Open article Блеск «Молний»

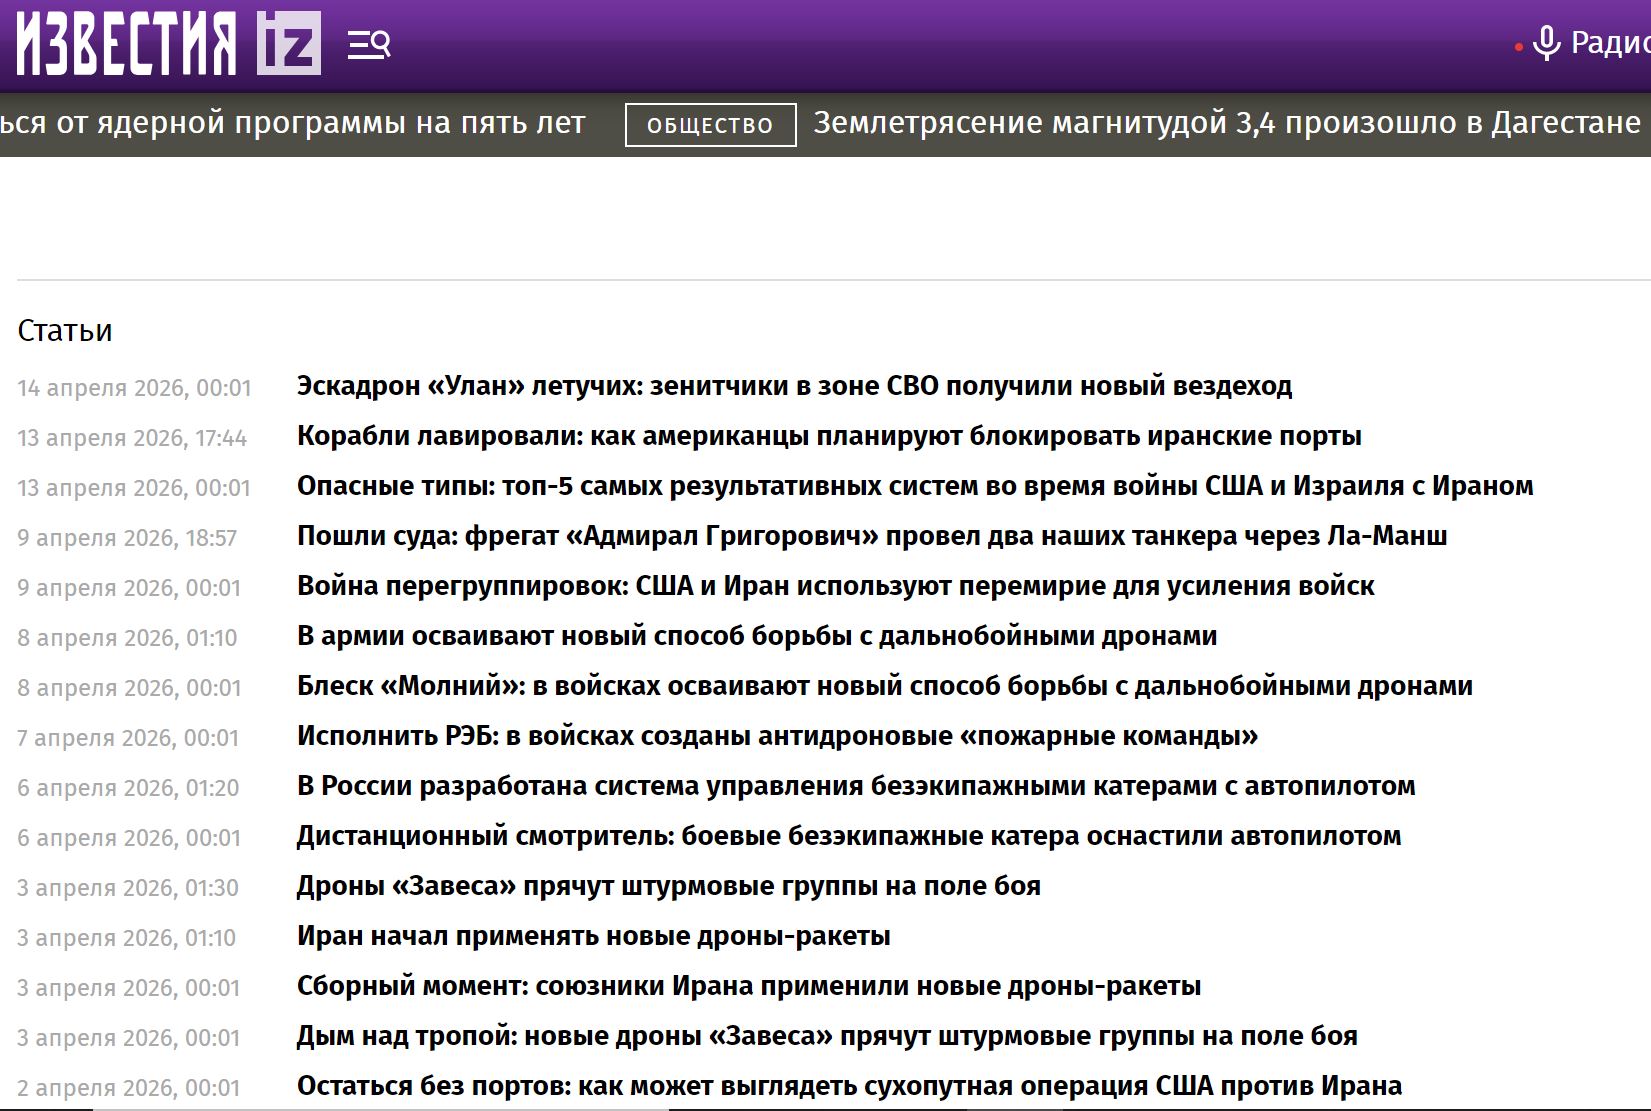(884, 686)
